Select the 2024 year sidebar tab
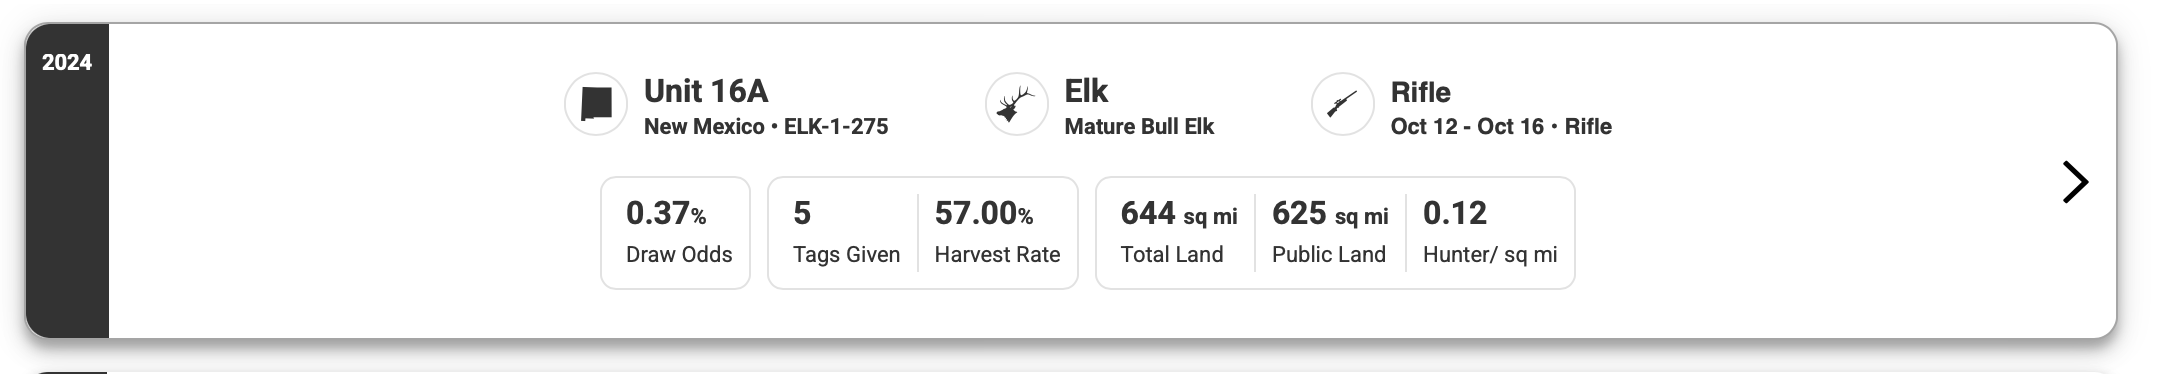Screen dimensions: 2166x374 tap(67, 181)
